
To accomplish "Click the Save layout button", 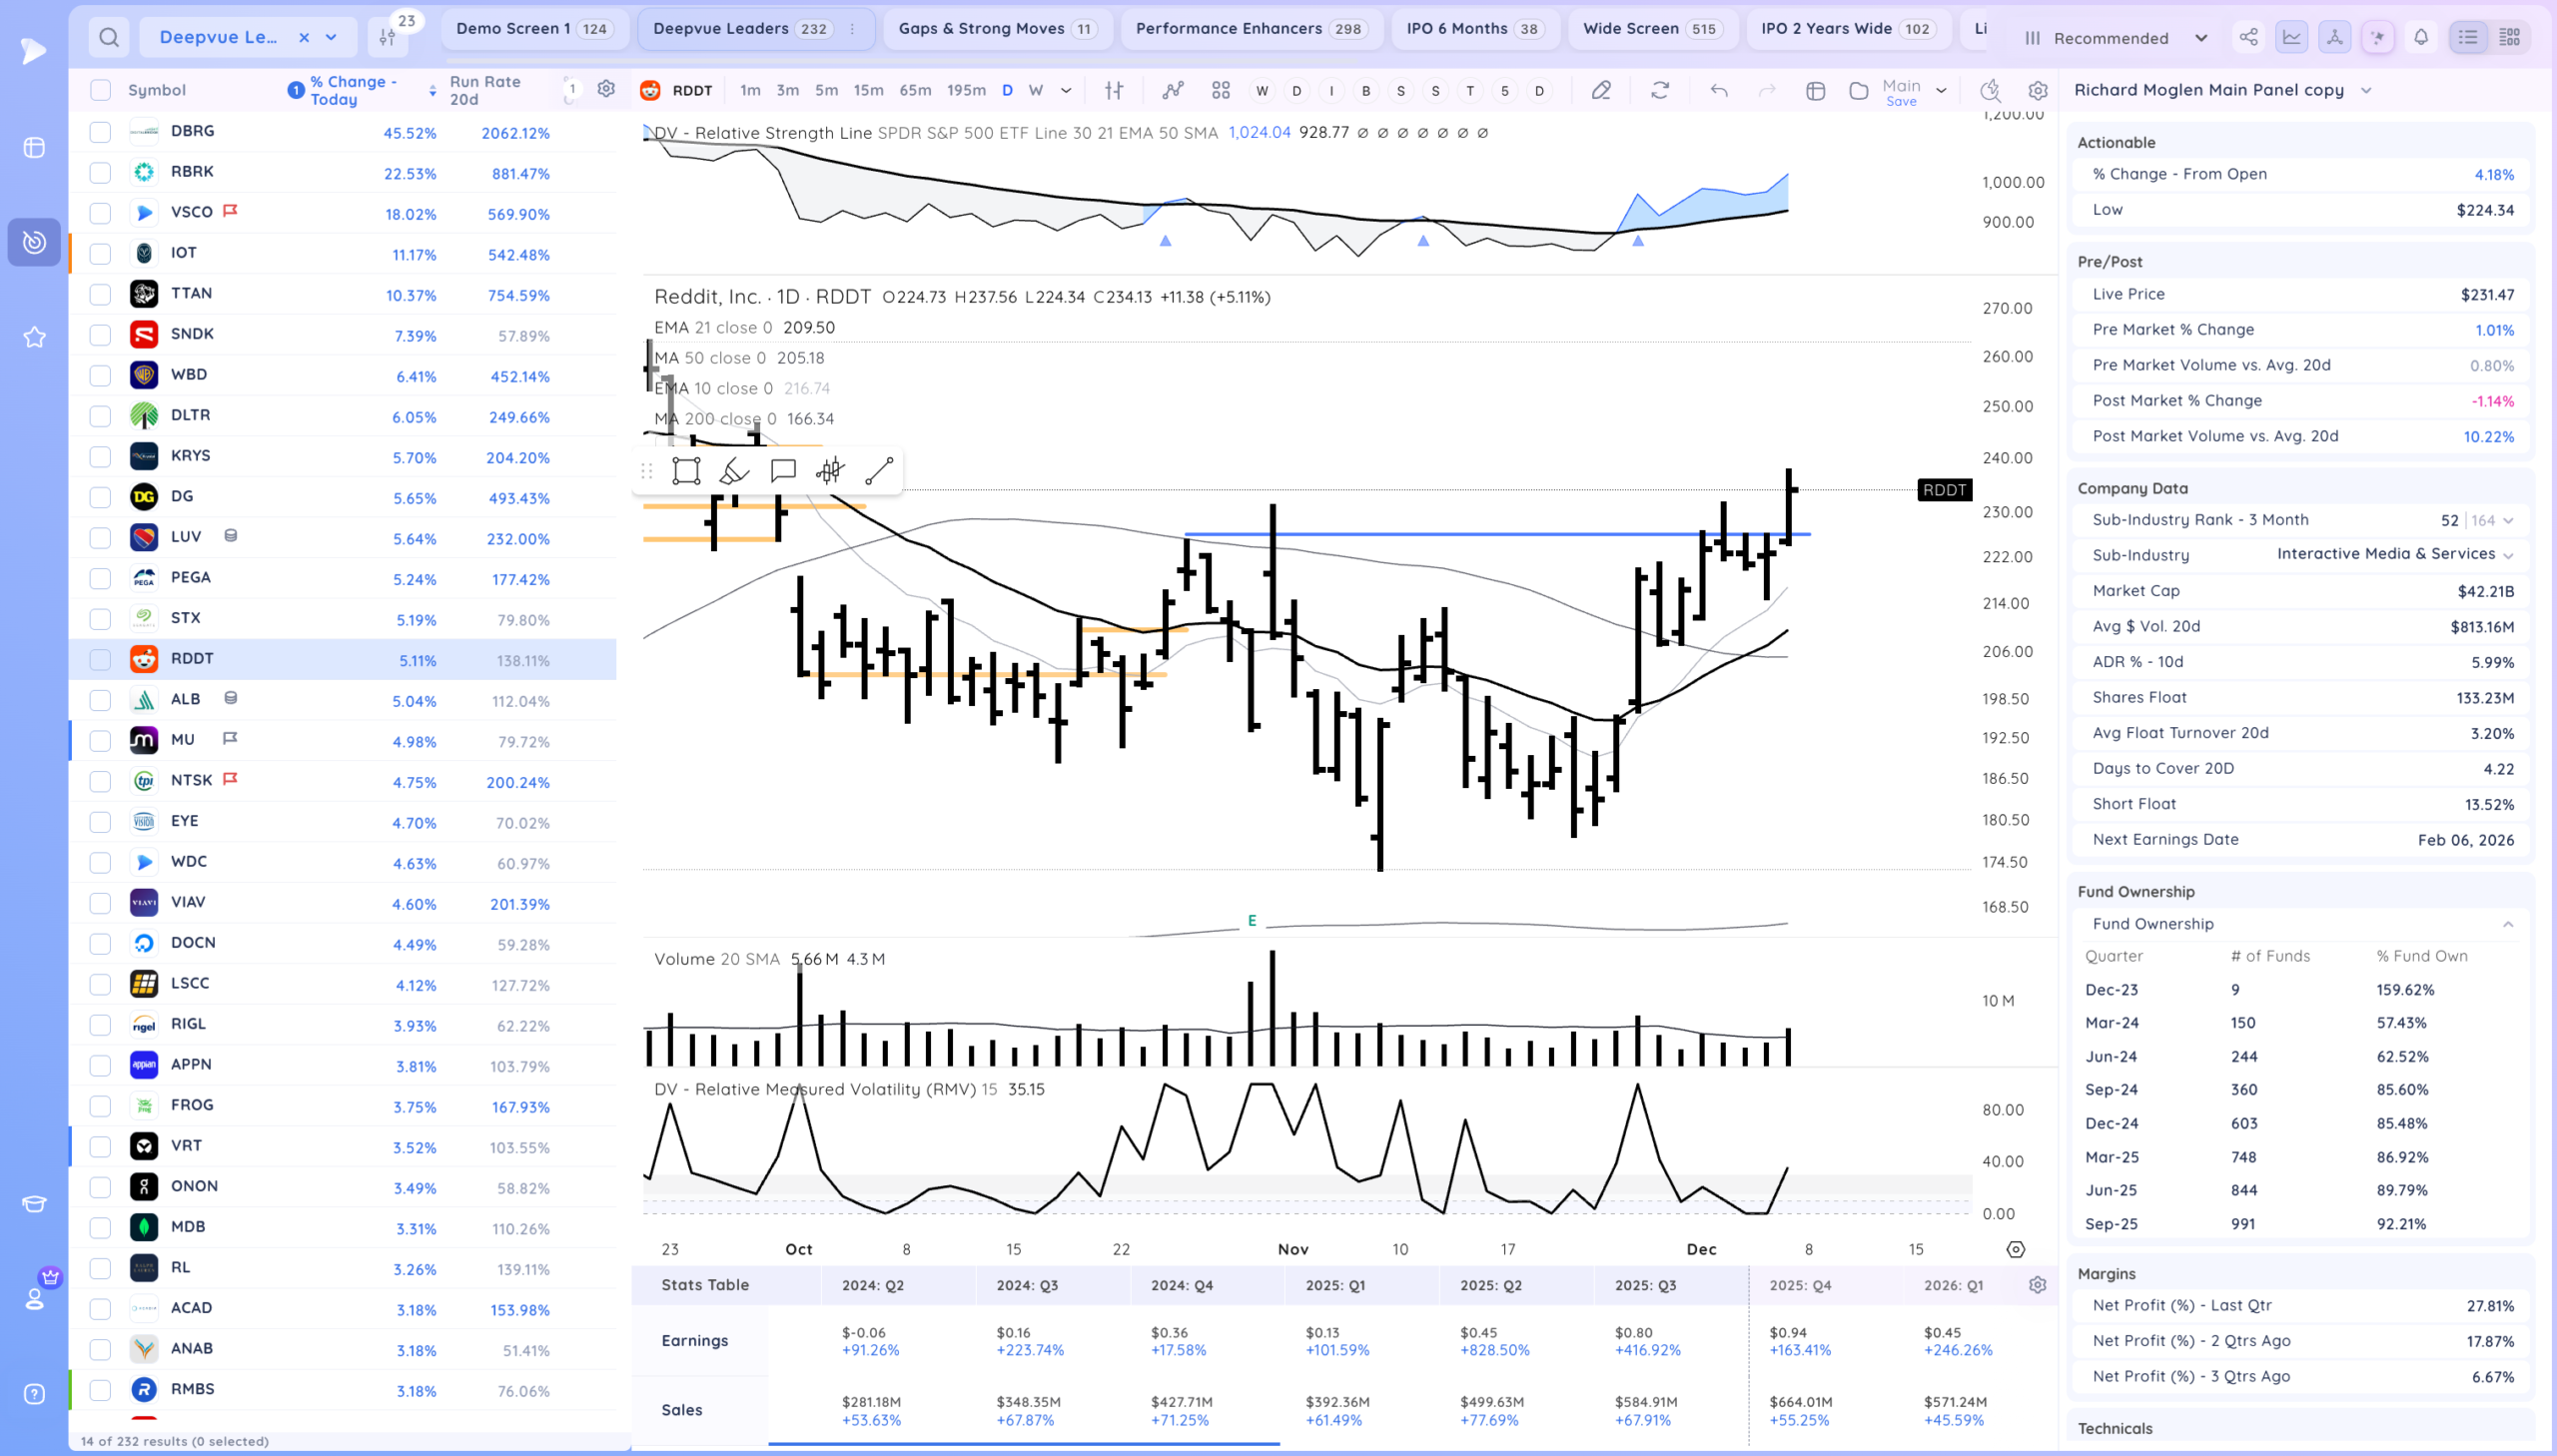I will (1900, 101).
